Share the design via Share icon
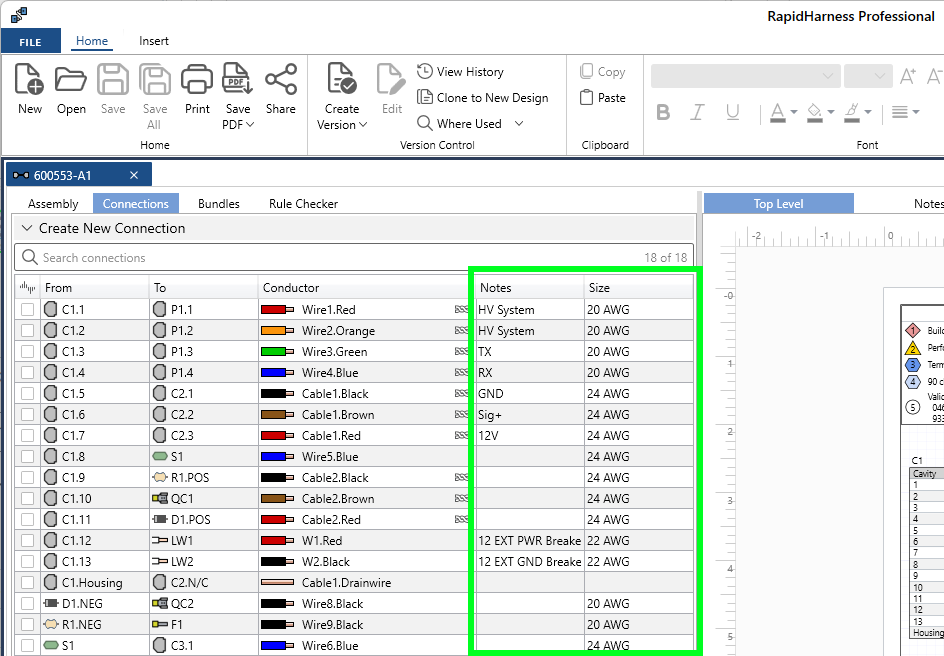Image resolution: width=944 pixels, height=656 pixels. click(281, 79)
